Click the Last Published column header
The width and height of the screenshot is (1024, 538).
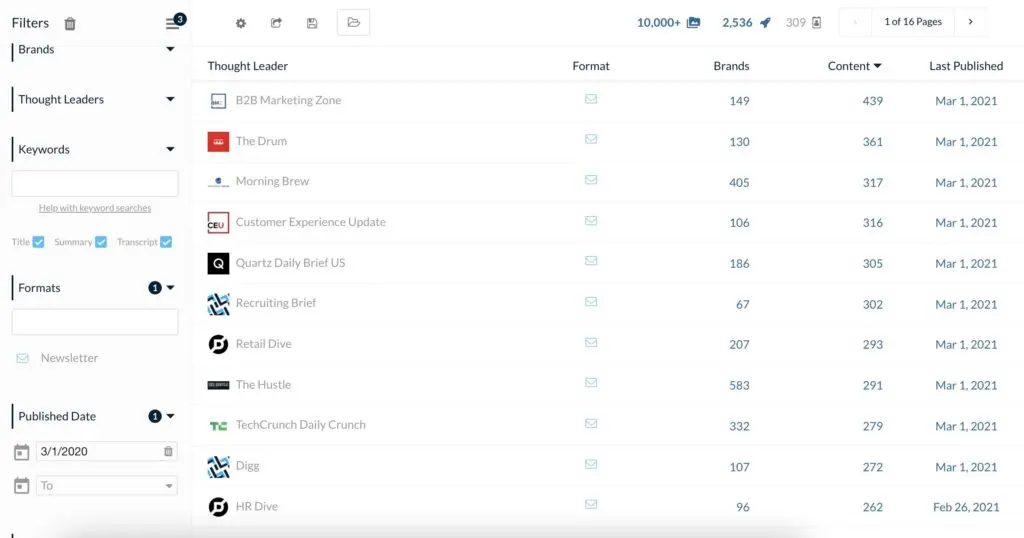point(965,66)
